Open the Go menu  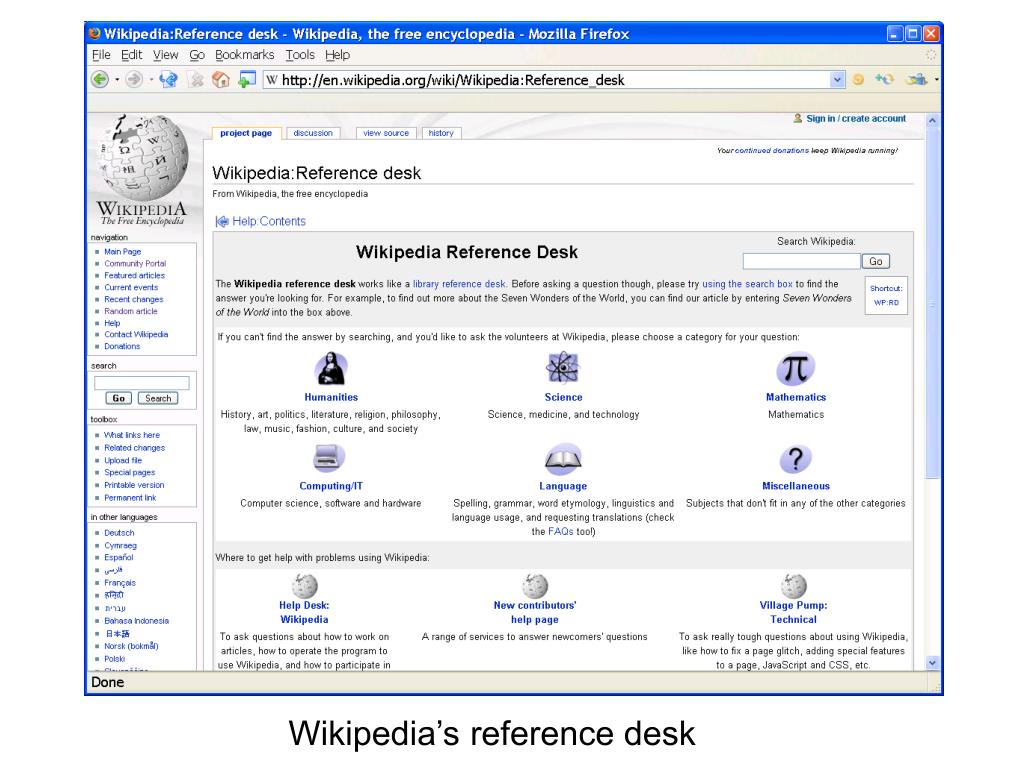[x=197, y=55]
